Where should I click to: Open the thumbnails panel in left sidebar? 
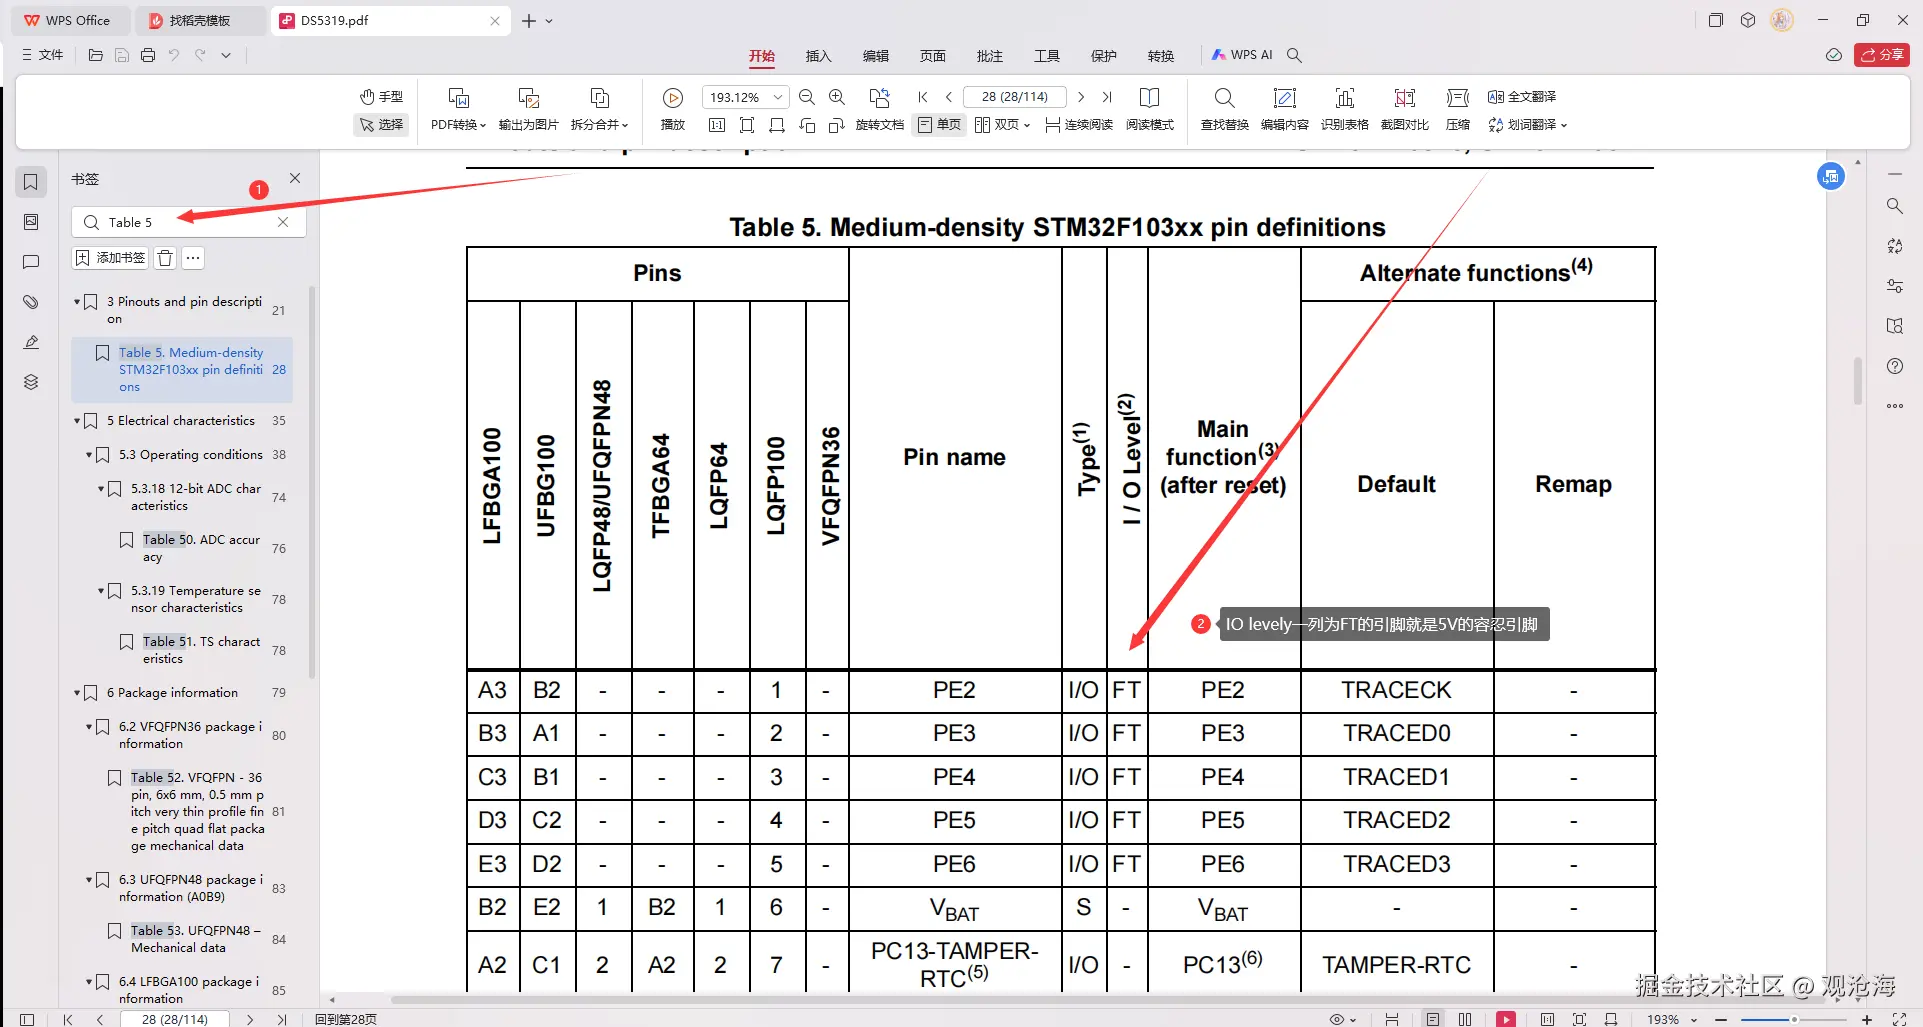click(31, 222)
